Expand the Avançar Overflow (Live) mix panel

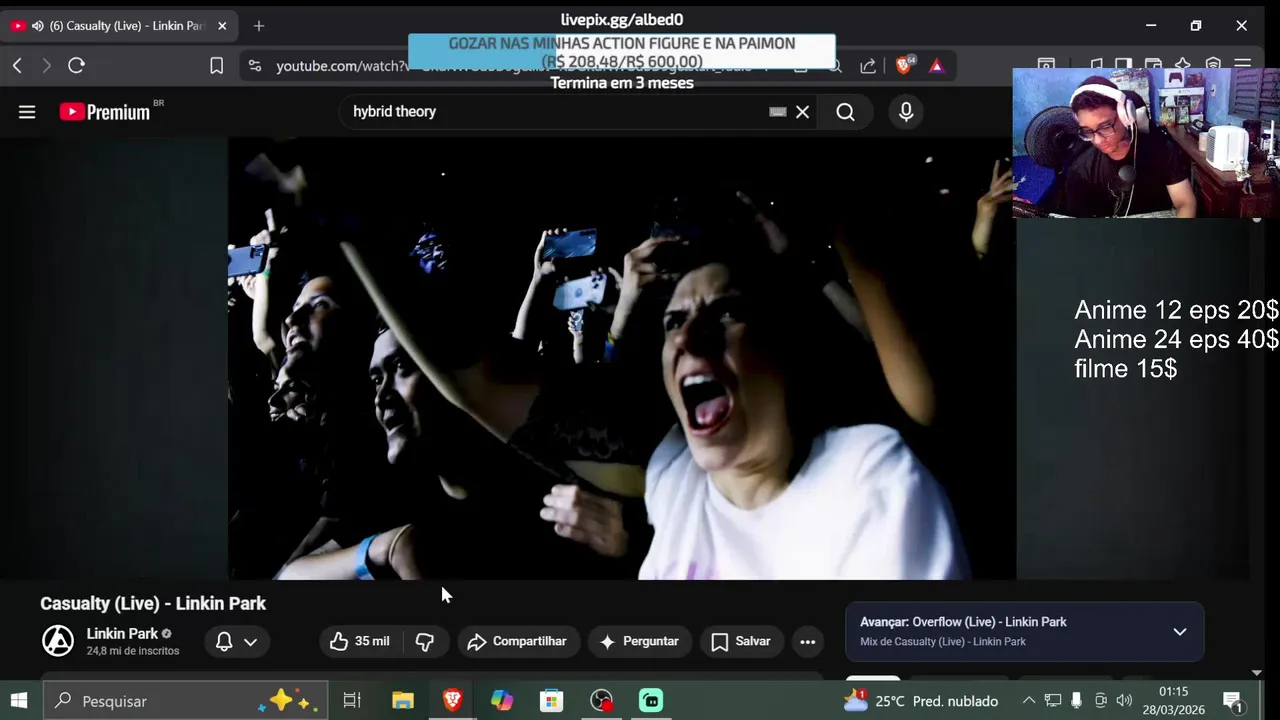(1180, 632)
